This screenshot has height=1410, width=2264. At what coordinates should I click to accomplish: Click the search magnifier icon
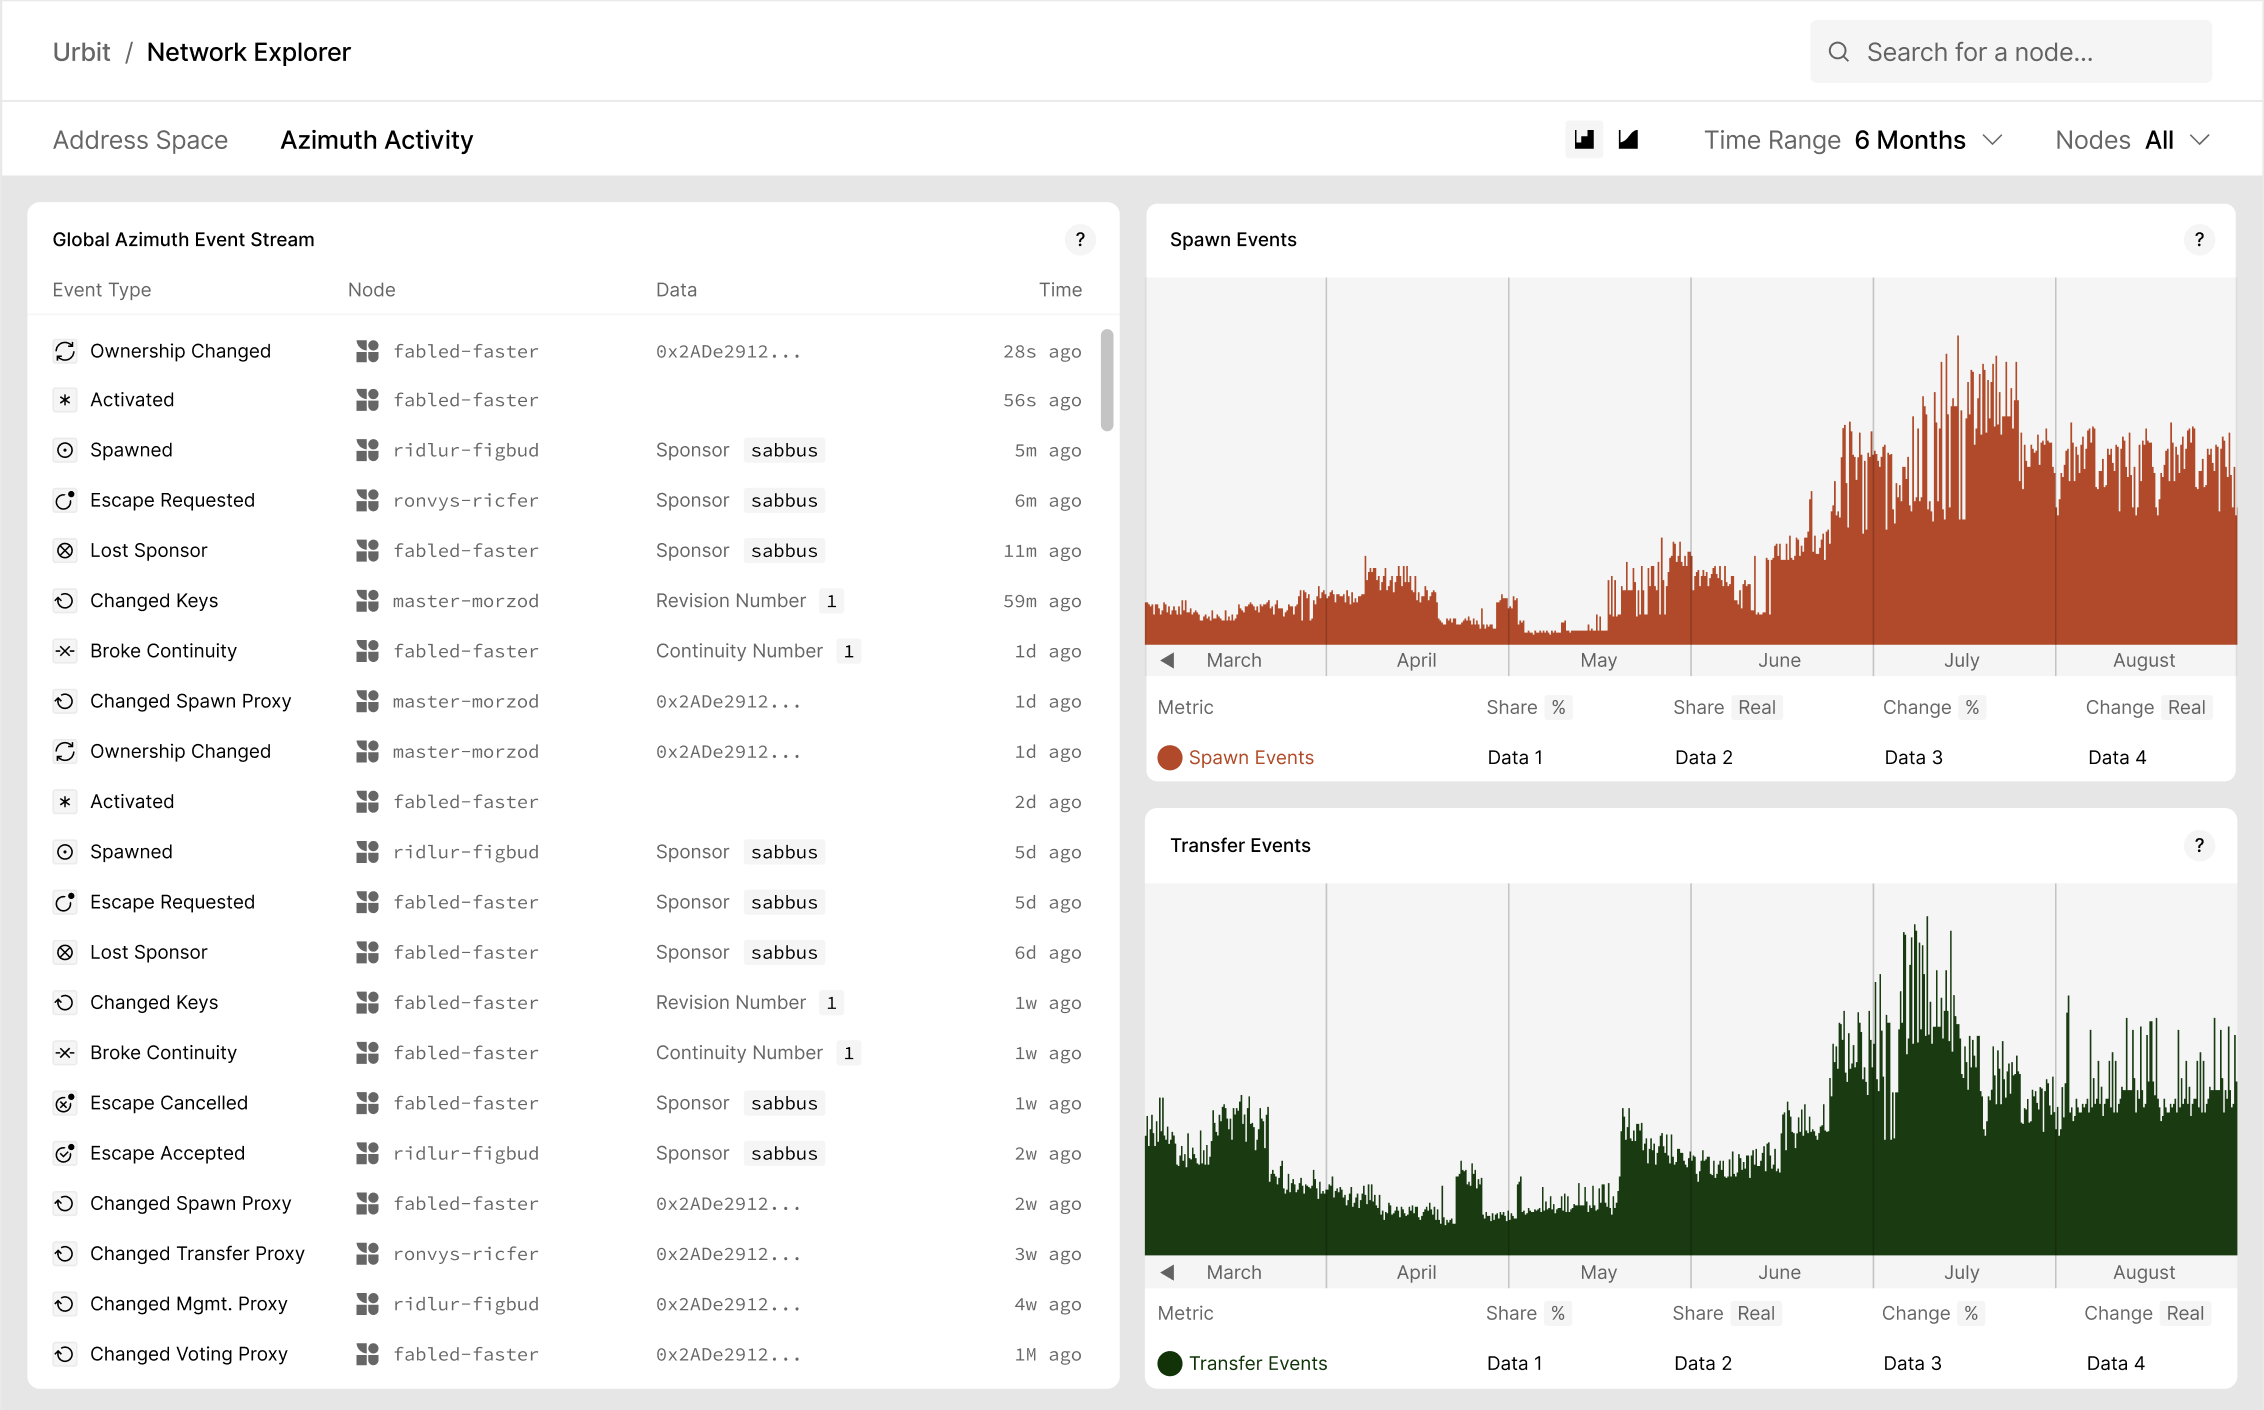[1838, 52]
